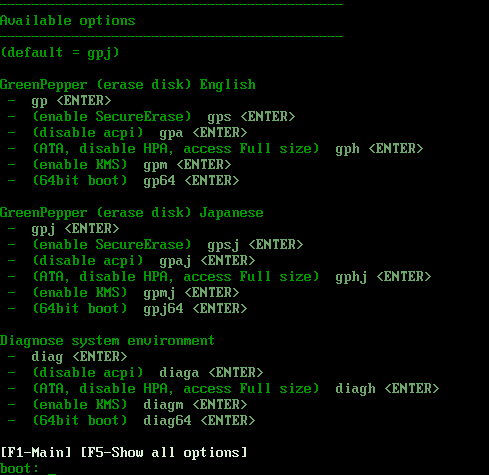
Task: Click the diag64 64bit boot option
Action: coord(131,421)
